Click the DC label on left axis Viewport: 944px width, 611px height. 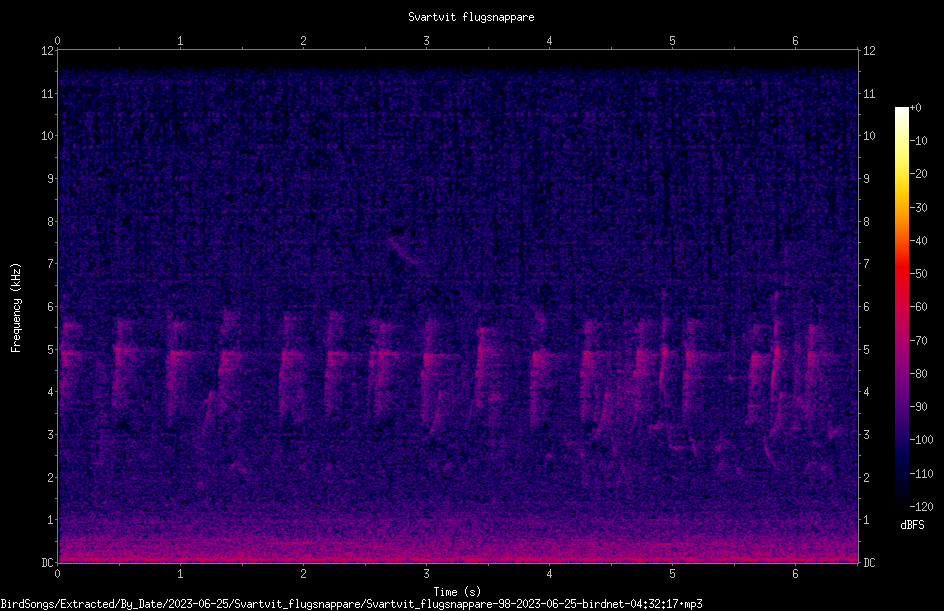coord(47,563)
